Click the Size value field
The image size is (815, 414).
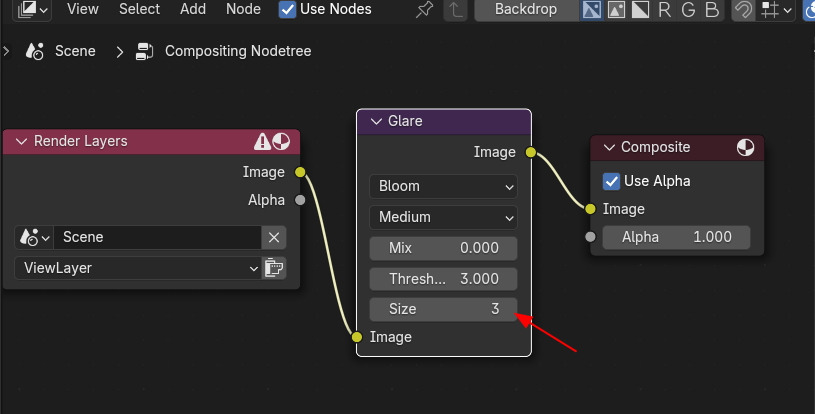(x=443, y=309)
